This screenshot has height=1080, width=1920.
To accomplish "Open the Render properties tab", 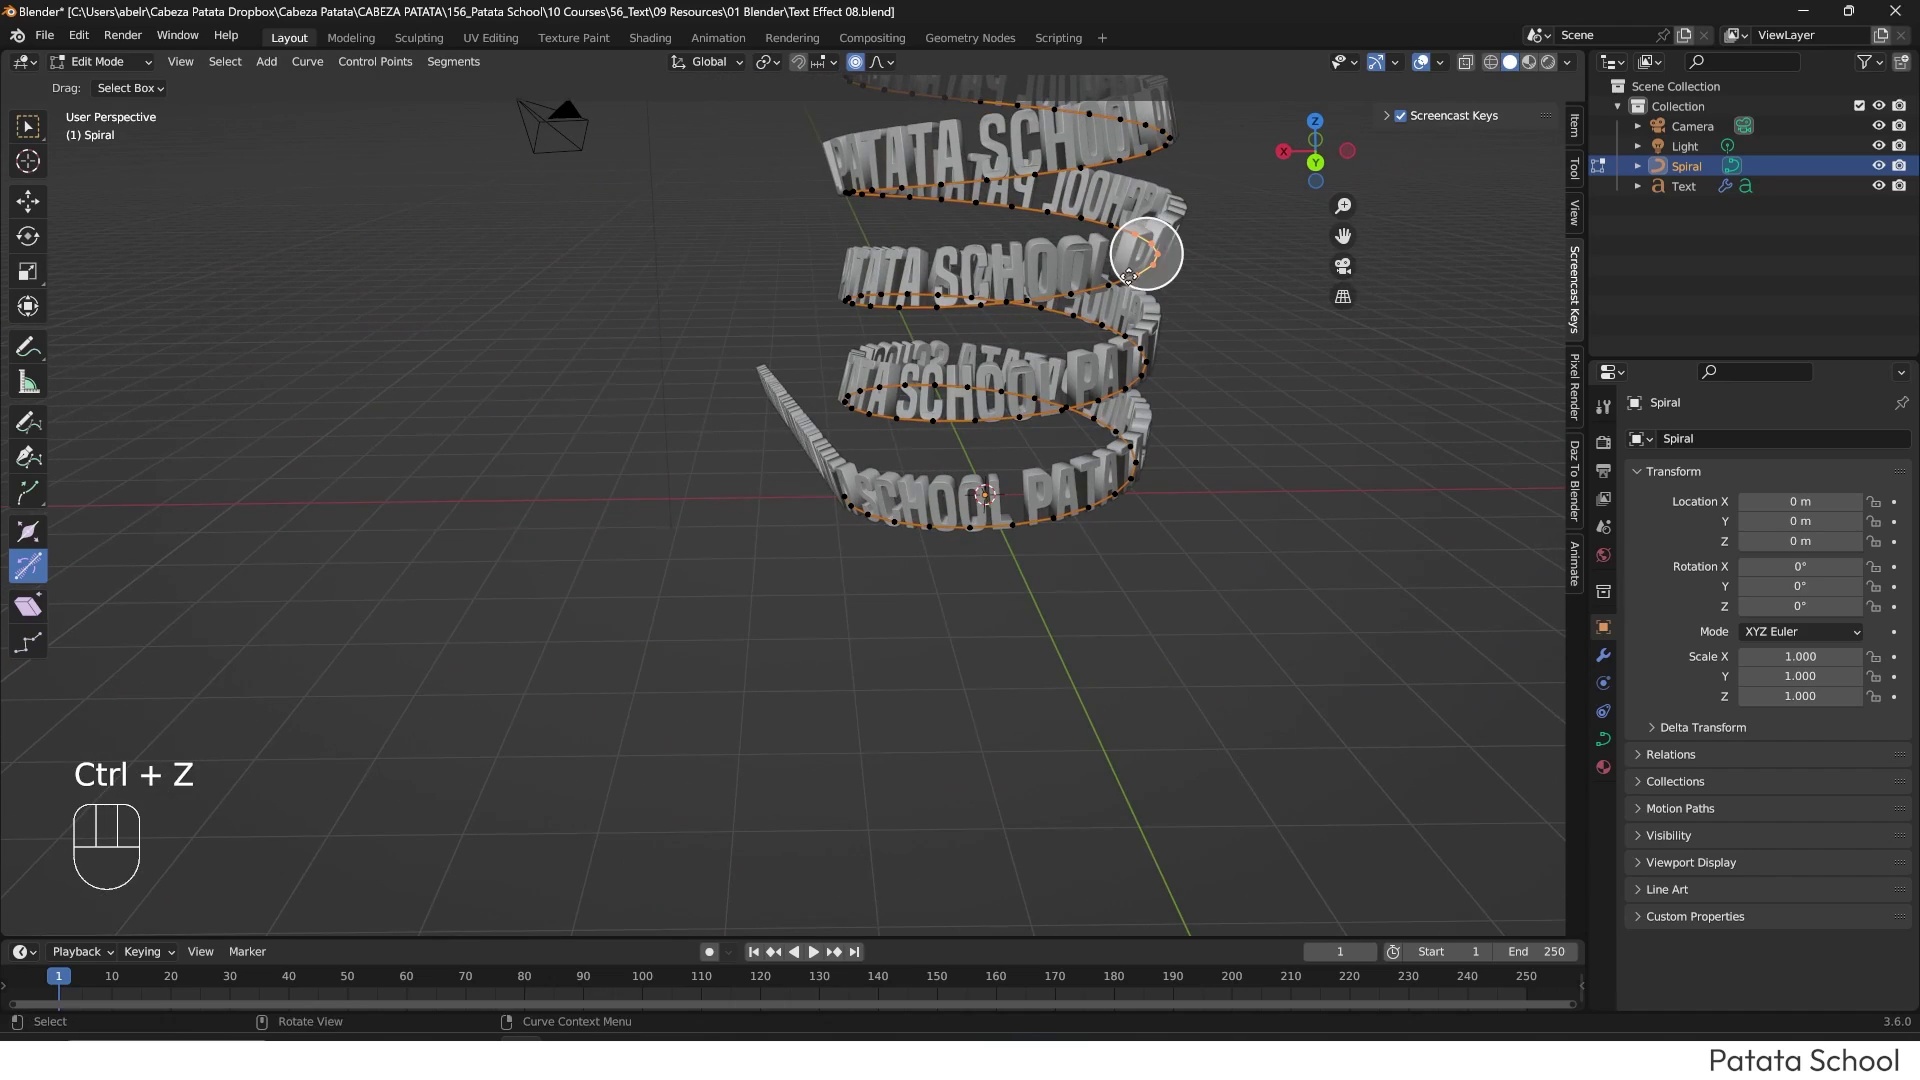I will pyautogui.click(x=1603, y=443).
